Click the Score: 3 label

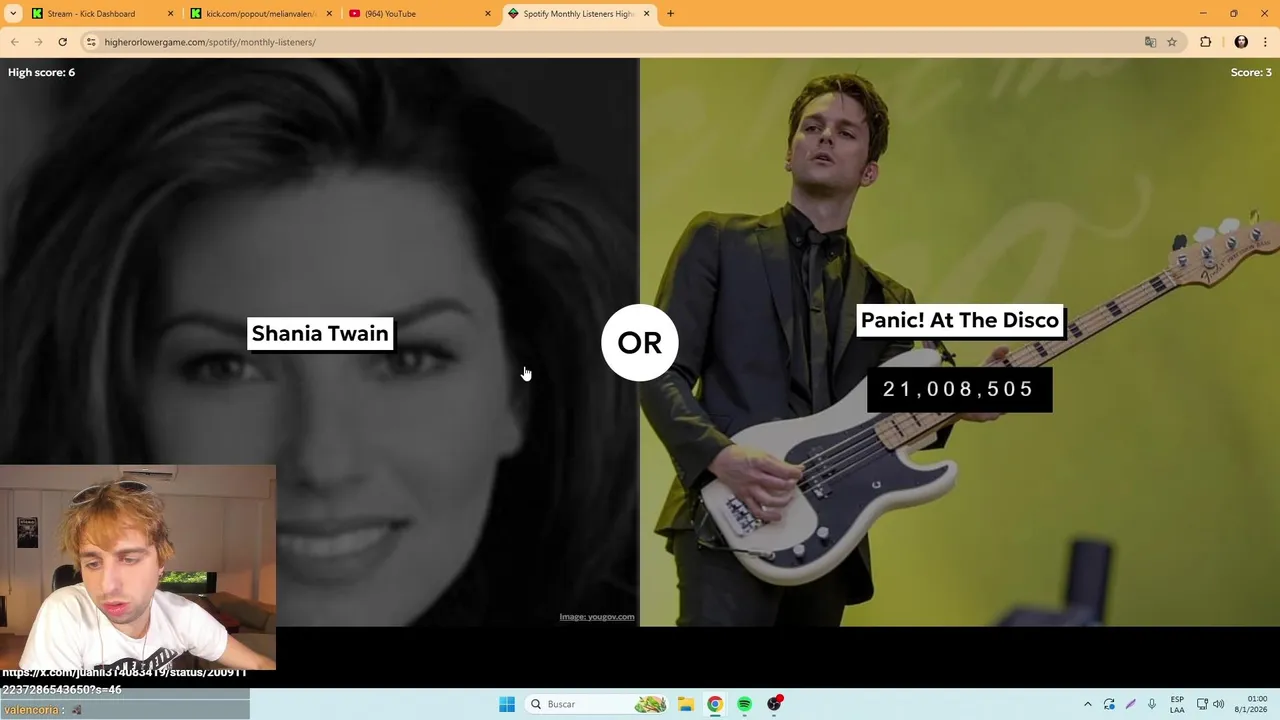tap(1251, 72)
